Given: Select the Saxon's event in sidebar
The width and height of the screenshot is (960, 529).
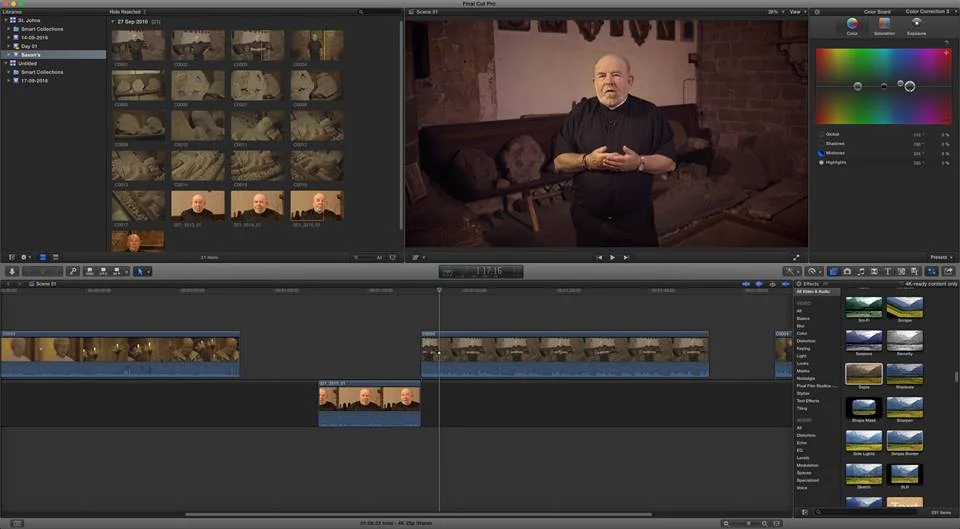Looking at the screenshot, I should [x=53, y=54].
